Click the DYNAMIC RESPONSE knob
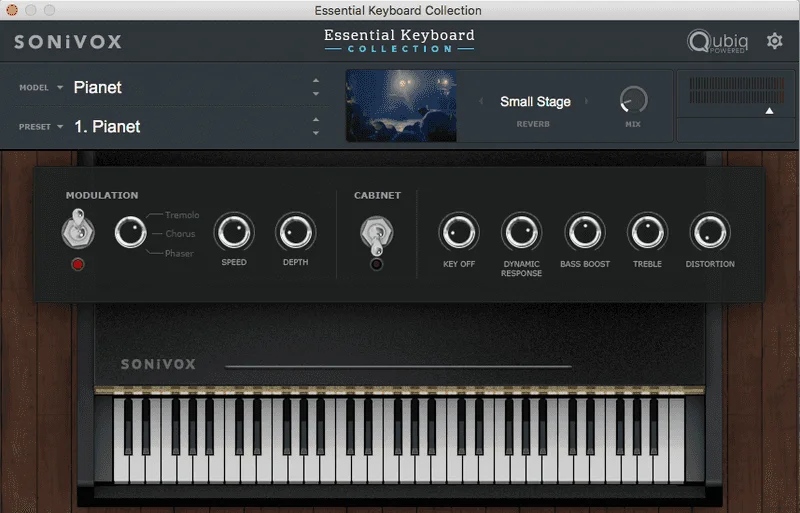 click(x=521, y=232)
